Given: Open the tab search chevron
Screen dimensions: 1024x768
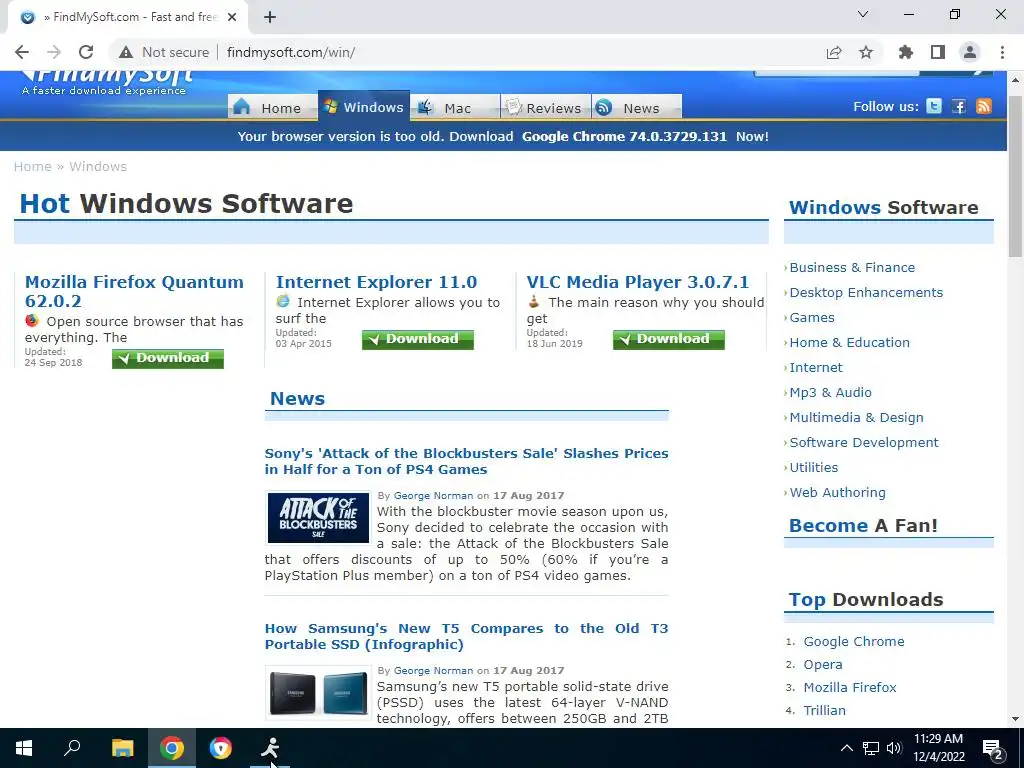Looking at the screenshot, I should pos(863,14).
